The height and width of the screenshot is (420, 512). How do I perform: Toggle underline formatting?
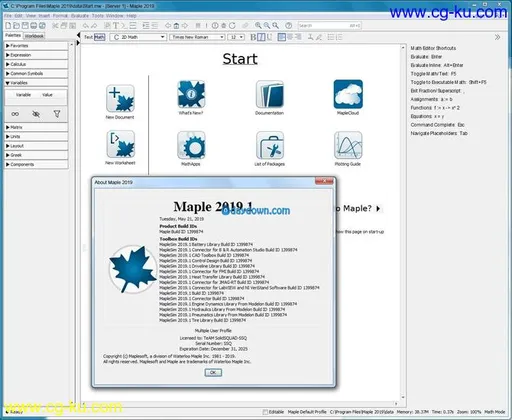269,37
